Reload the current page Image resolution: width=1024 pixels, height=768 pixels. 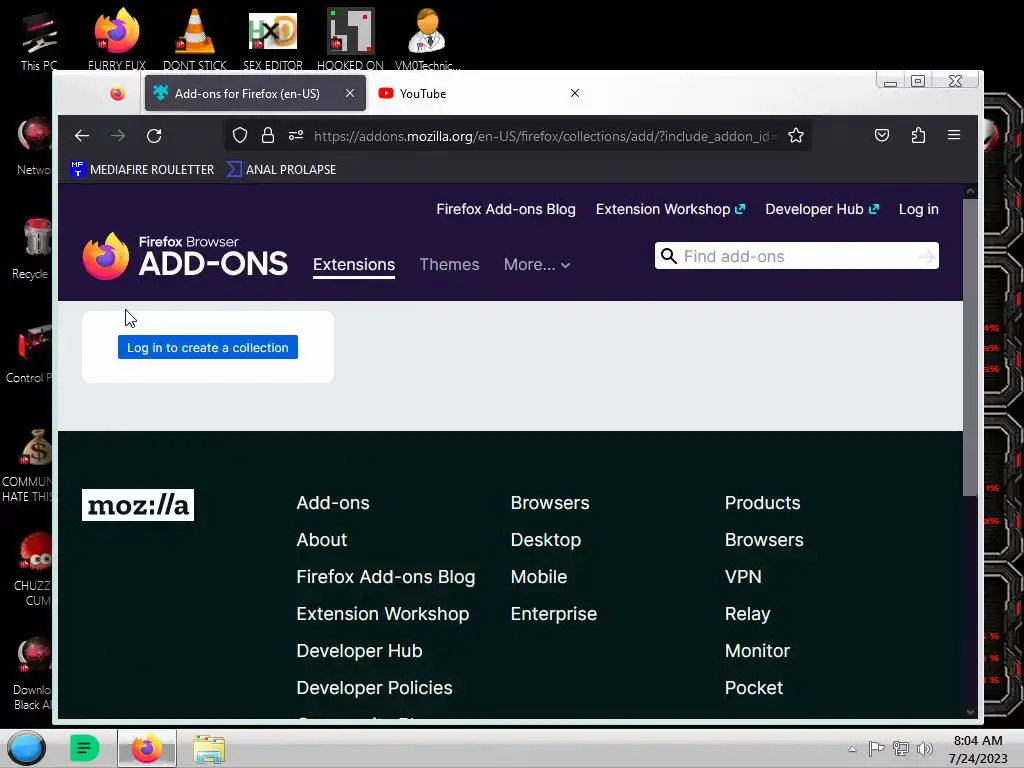pyautogui.click(x=154, y=136)
